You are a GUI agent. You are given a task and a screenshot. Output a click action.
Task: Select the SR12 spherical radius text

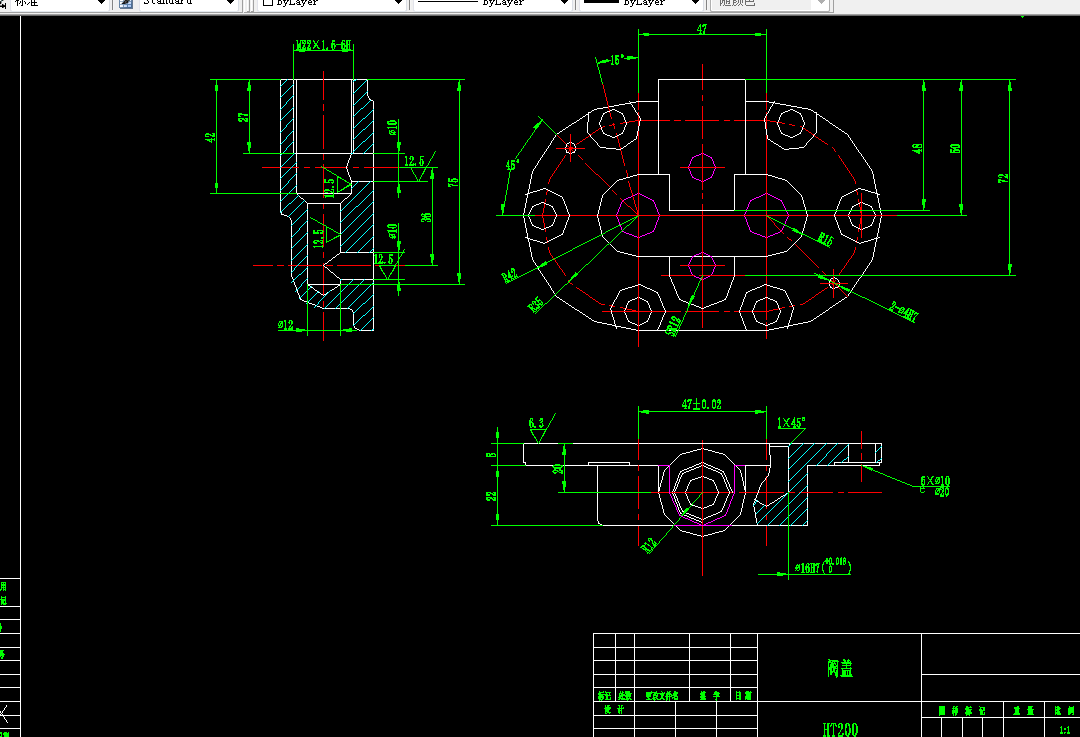pos(674,325)
